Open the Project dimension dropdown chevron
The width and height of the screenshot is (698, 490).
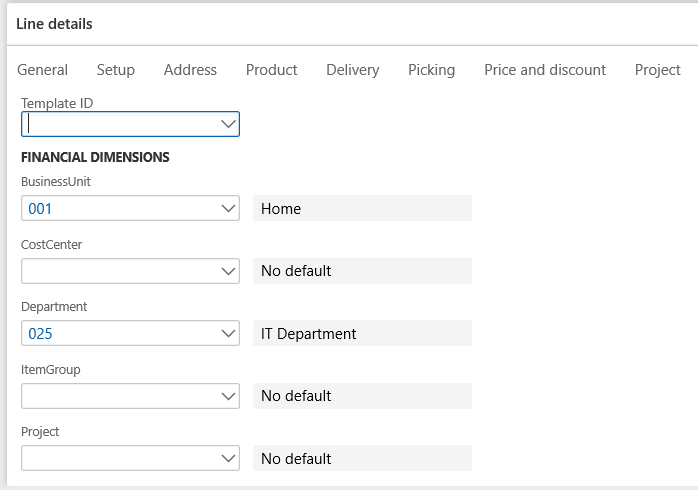pos(228,458)
